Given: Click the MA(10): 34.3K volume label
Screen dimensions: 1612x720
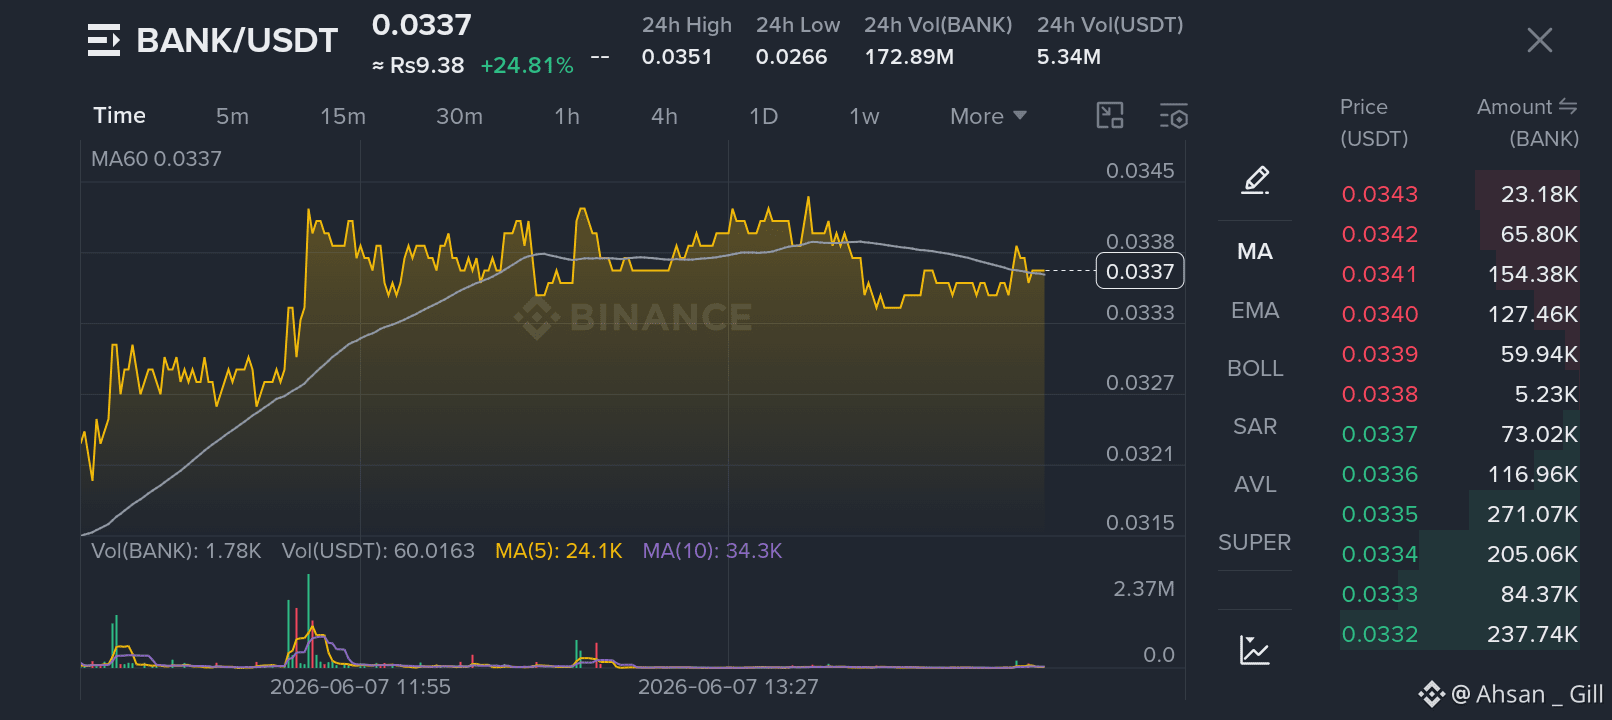Looking at the screenshot, I should tap(712, 551).
